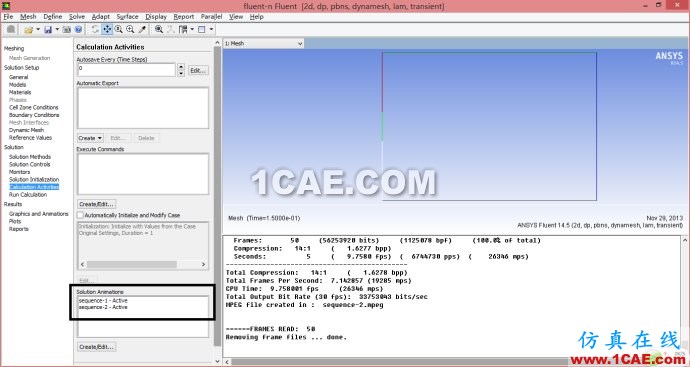Viewport: 690px width, 367px height.
Task: Enable Automatically Initialize and Modify Case
Action: pos(80,215)
